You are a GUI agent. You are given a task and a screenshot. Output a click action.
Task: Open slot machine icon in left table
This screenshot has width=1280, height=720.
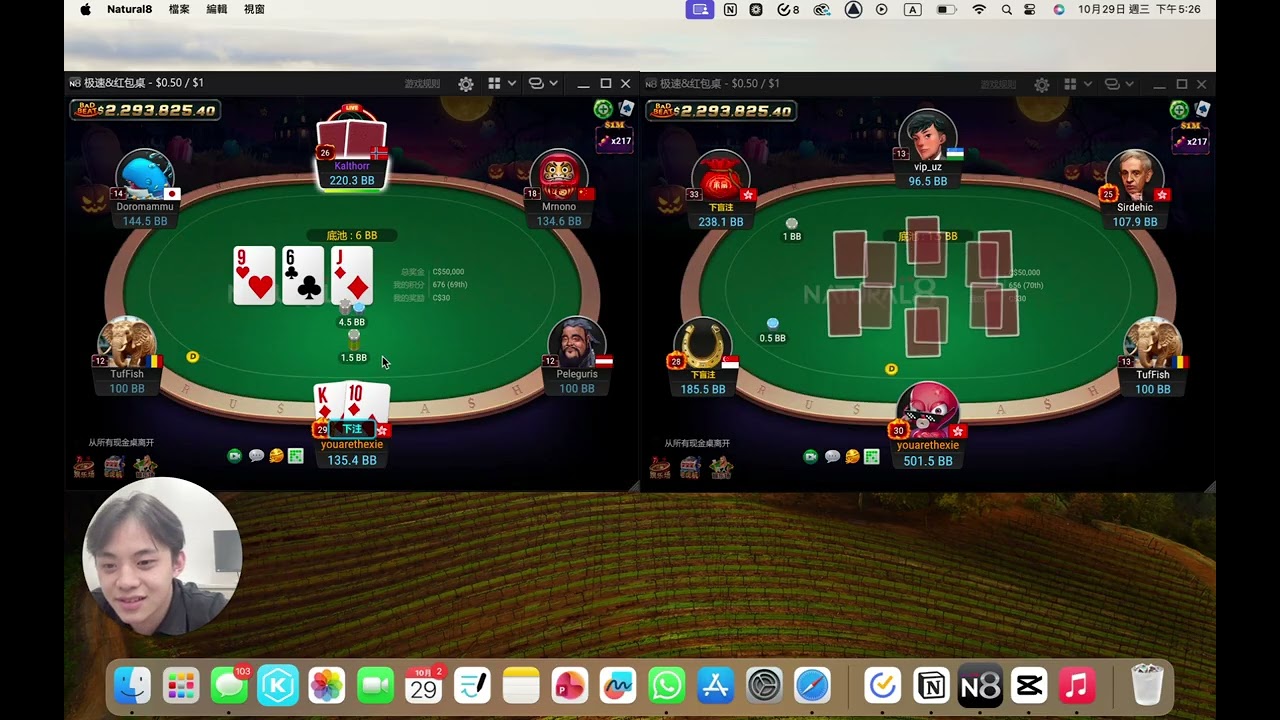point(115,466)
